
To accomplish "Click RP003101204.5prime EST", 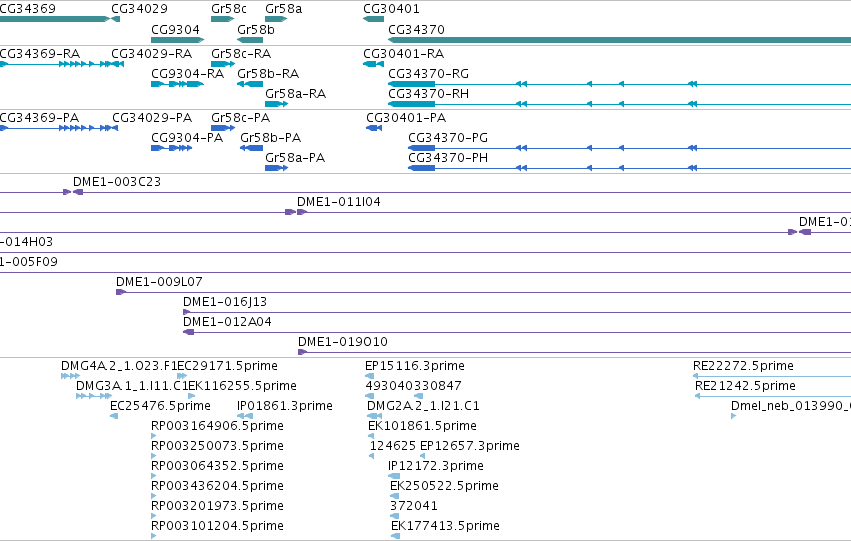I will tap(154, 536).
